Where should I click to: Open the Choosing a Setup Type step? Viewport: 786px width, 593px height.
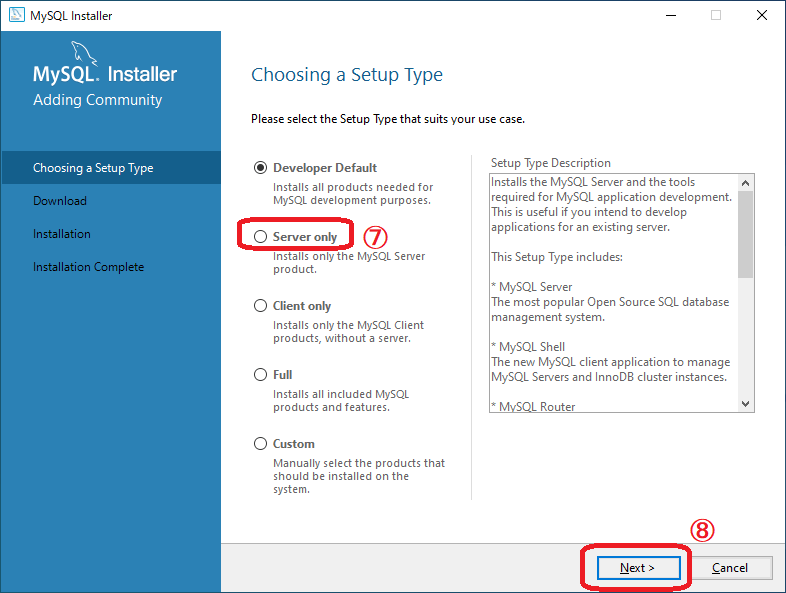[x=111, y=168]
